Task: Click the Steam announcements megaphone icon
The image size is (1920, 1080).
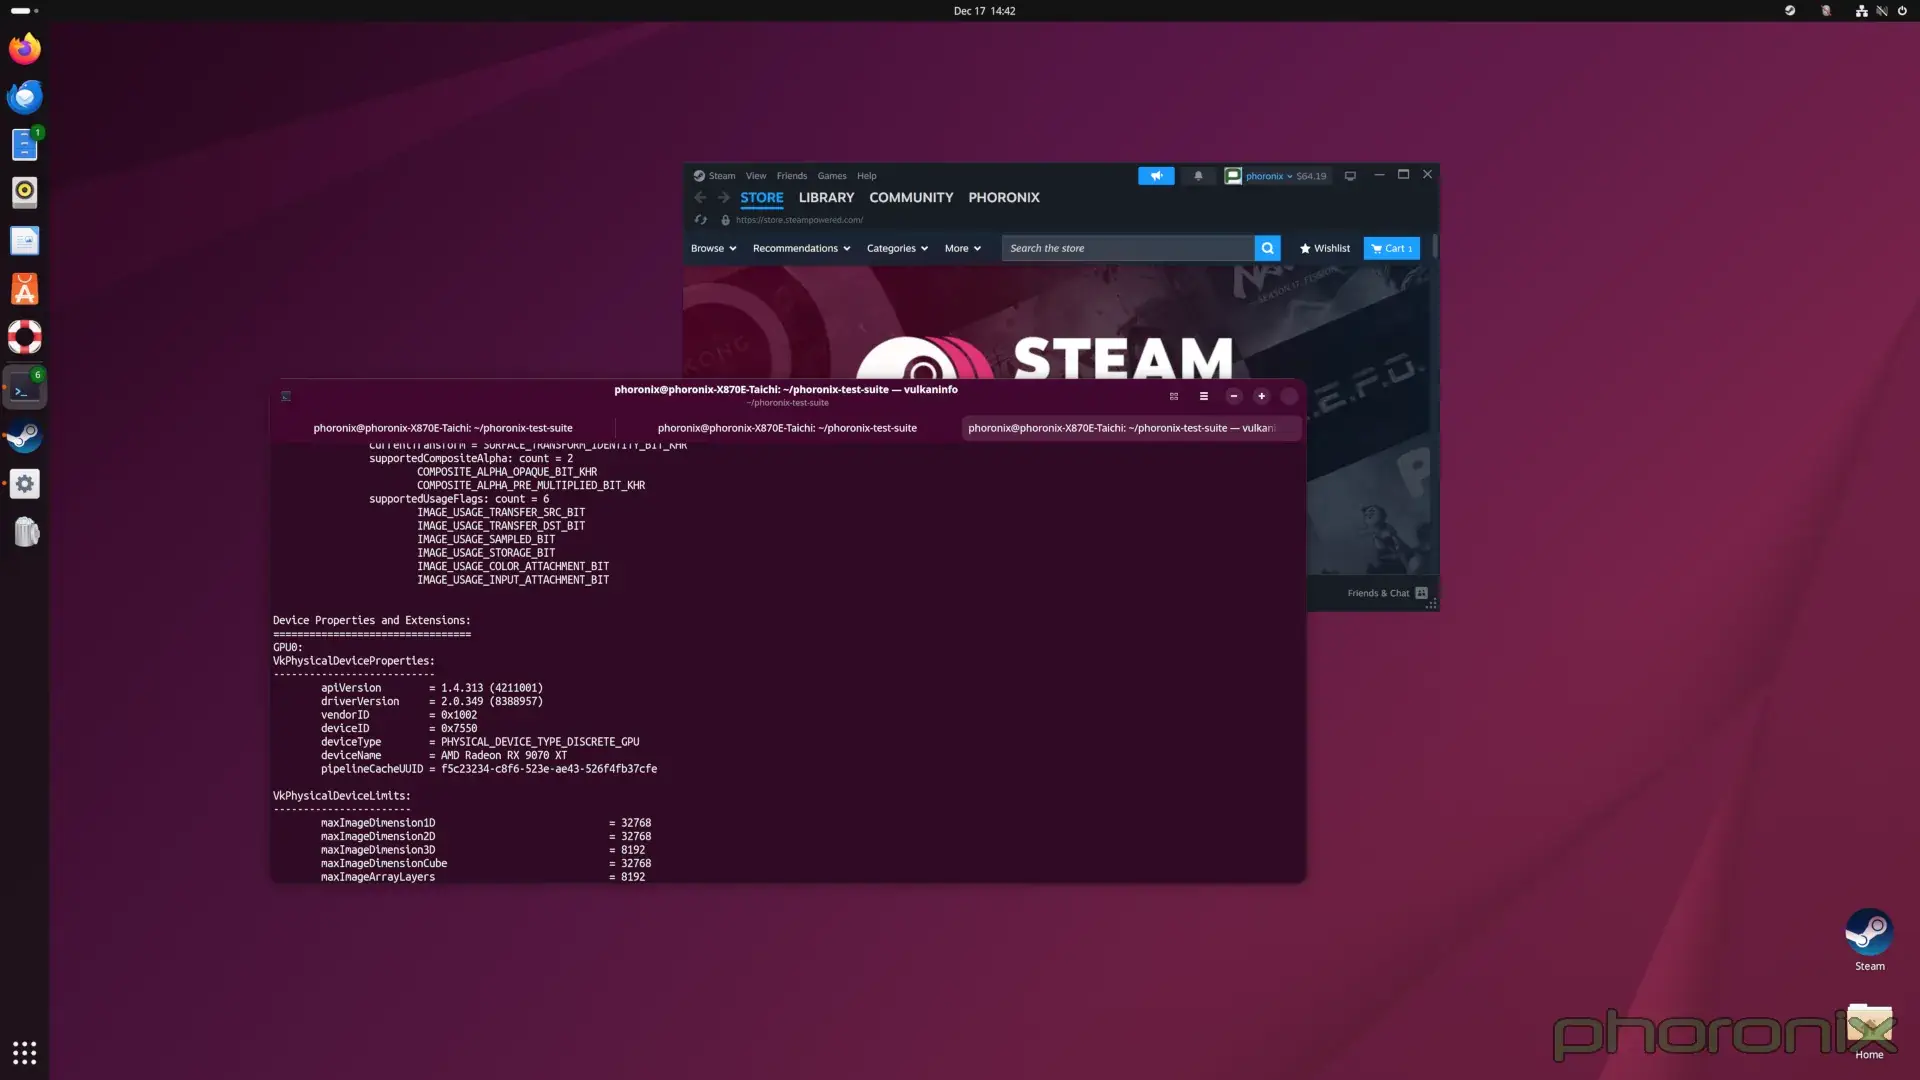Action: coord(1156,176)
